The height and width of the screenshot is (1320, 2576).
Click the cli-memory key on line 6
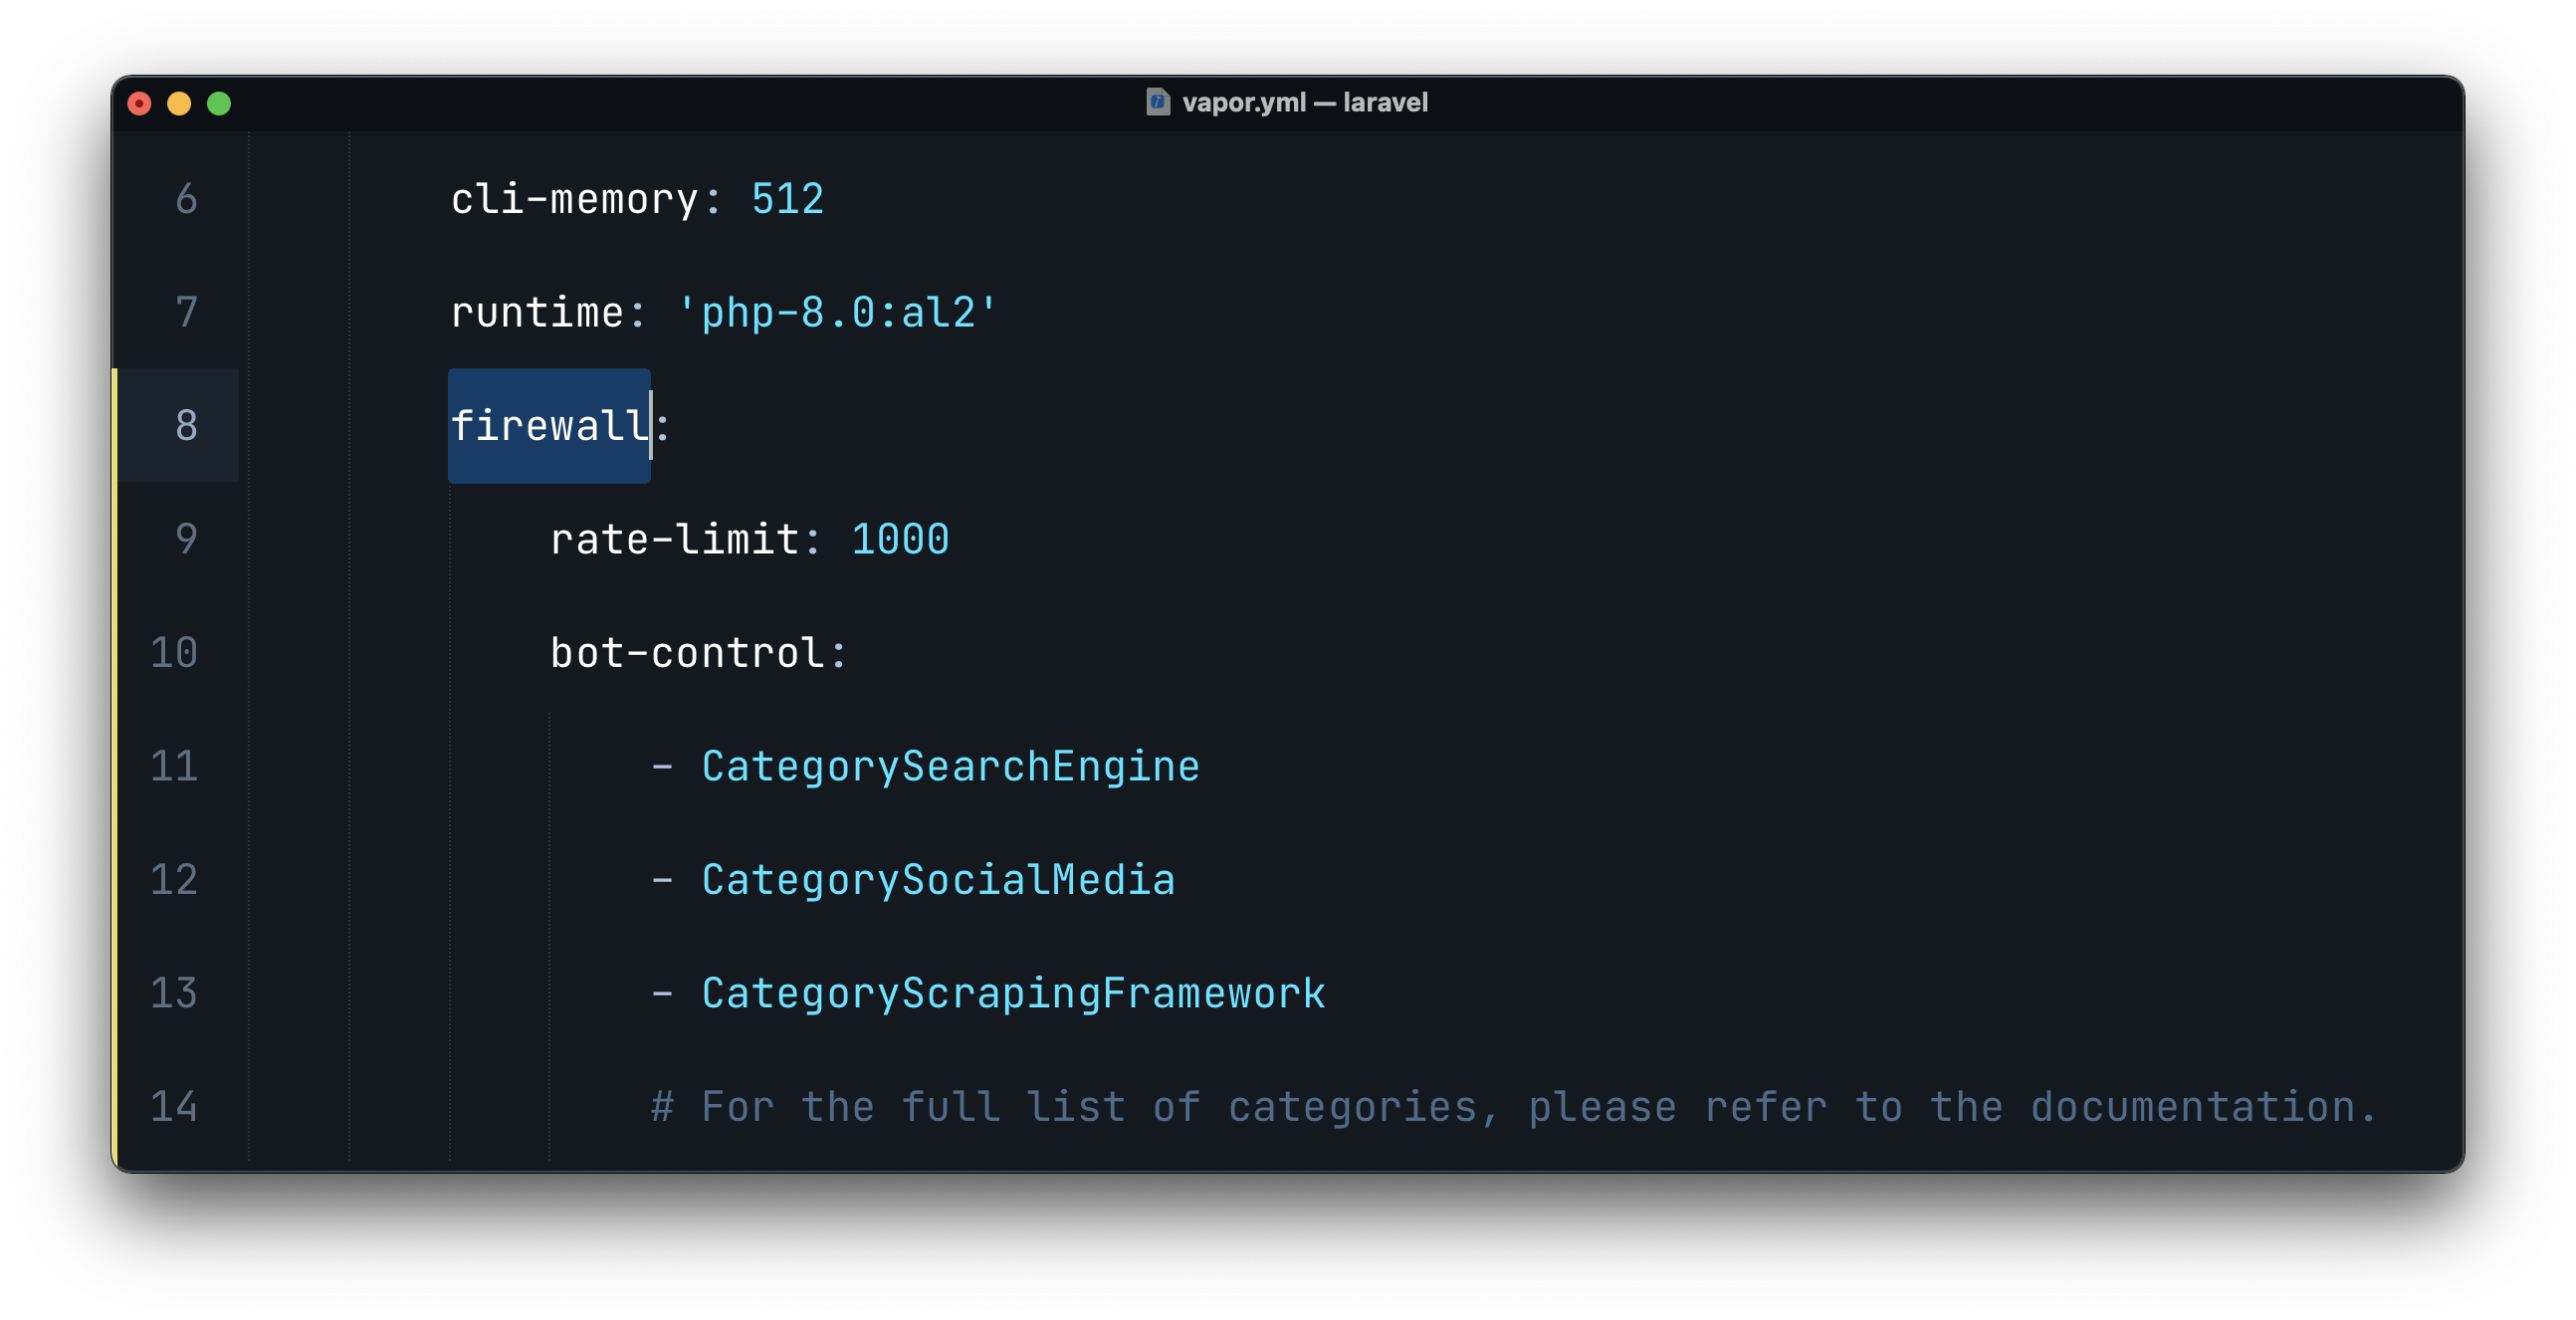click(x=574, y=199)
